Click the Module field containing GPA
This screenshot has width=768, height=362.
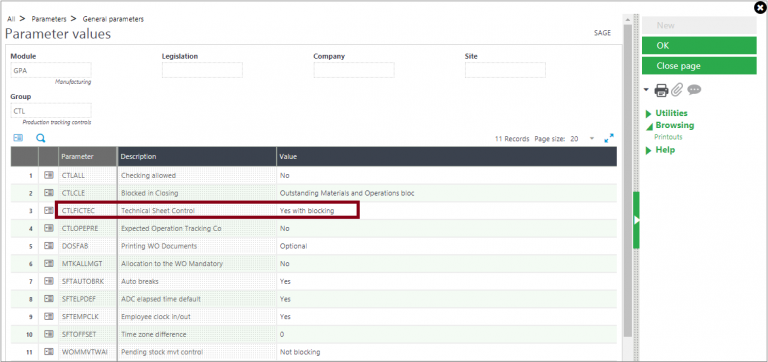(x=51, y=70)
